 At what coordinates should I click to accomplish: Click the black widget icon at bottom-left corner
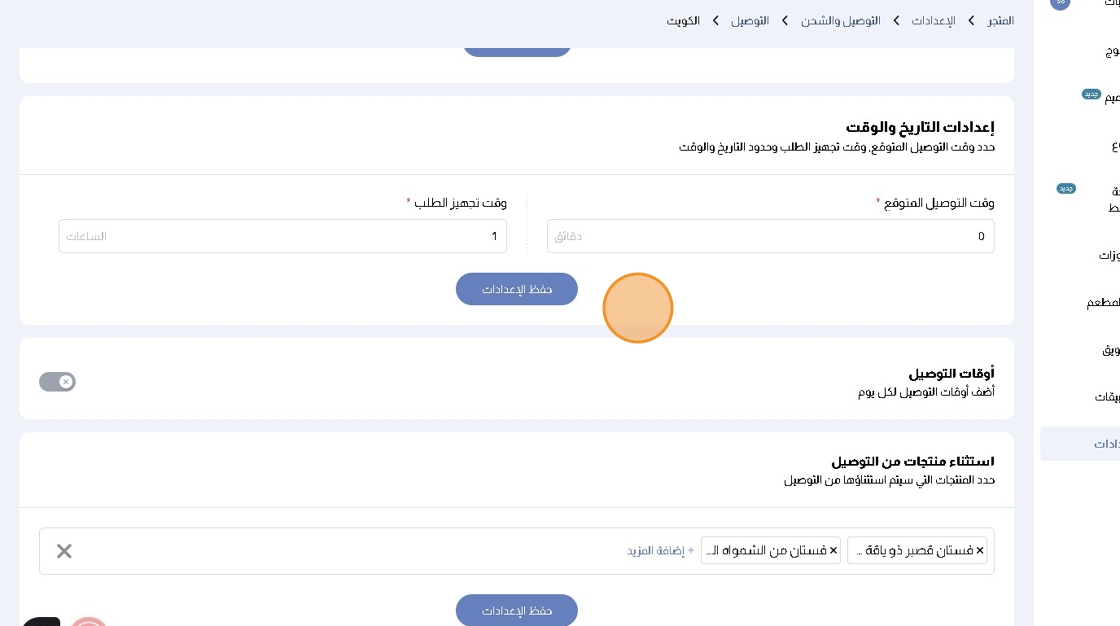pos(40,622)
